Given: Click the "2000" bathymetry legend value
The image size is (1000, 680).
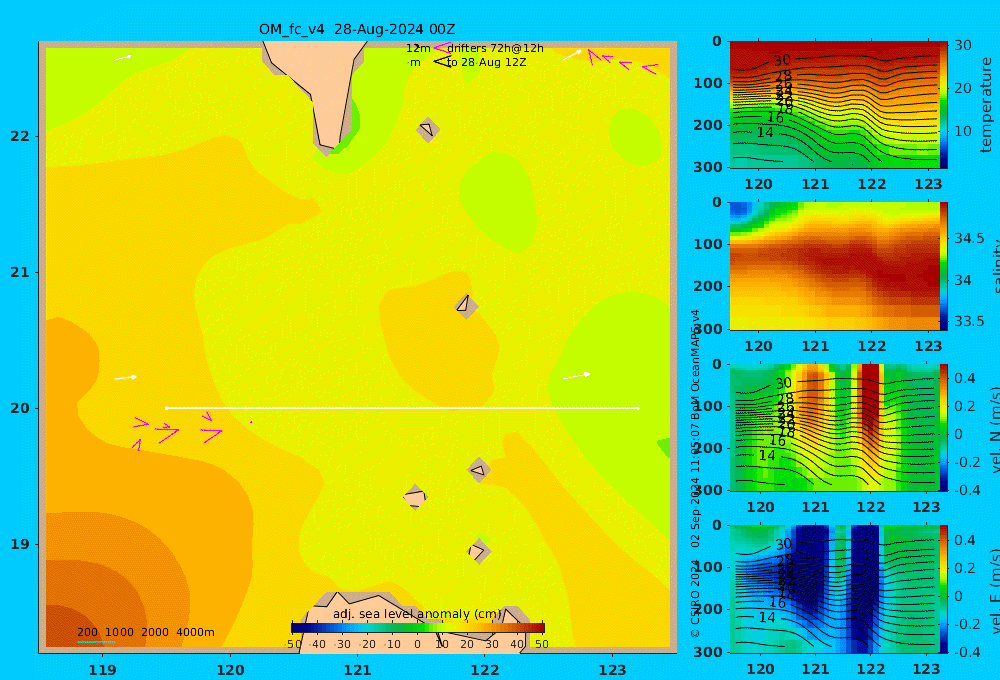Looking at the screenshot, I should [x=155, y=632].
